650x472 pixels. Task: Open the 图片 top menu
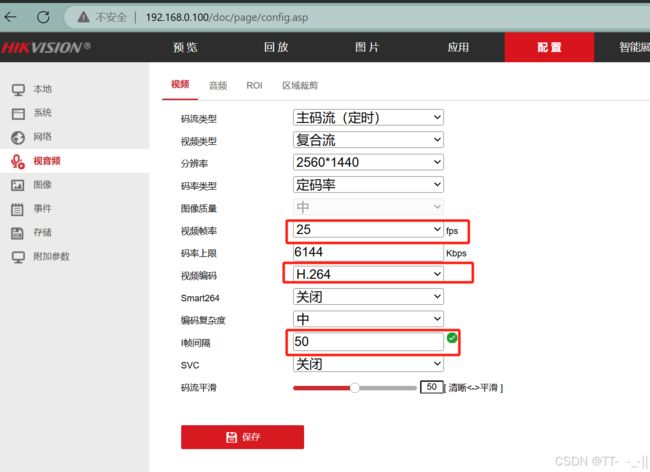[367, 47]
